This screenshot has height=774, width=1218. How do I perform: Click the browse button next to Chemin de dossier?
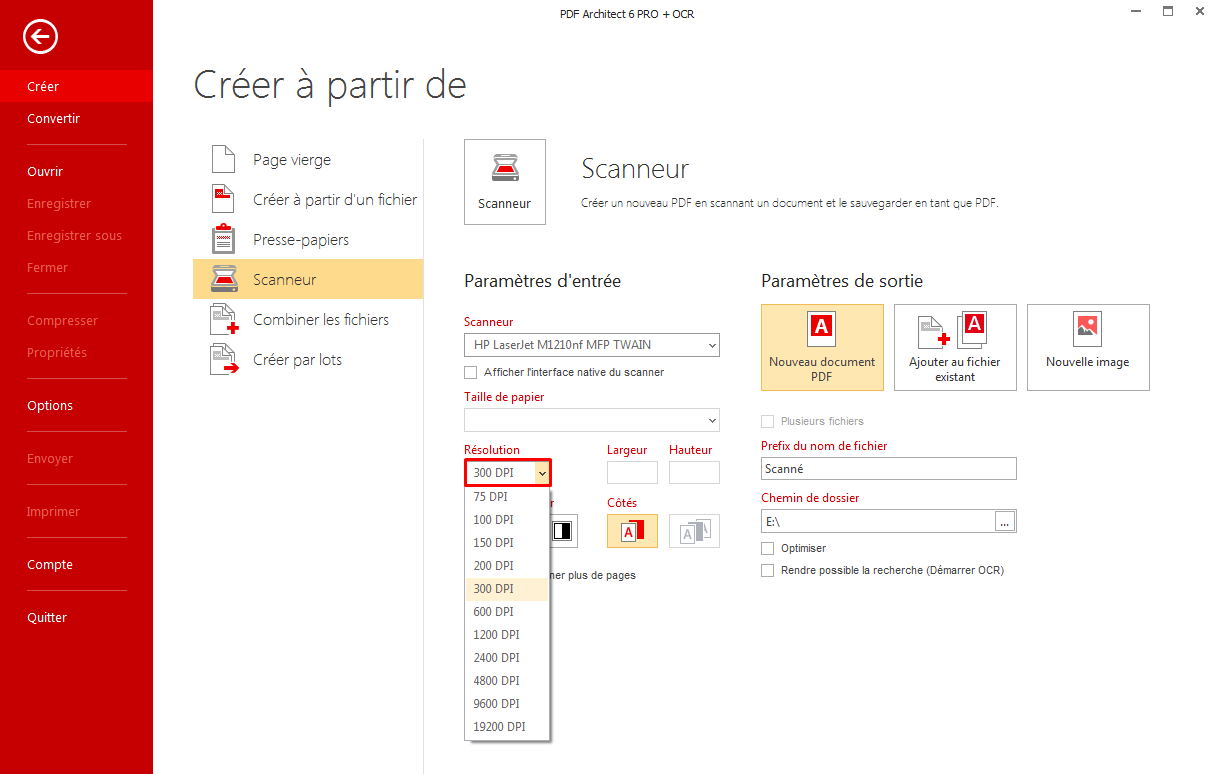[x=1005, y=521]
